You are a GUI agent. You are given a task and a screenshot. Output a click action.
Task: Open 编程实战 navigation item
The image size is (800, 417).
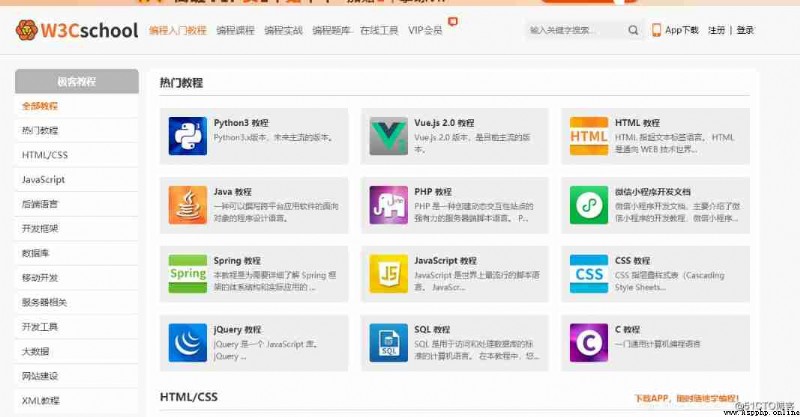[x=283, y=30]
